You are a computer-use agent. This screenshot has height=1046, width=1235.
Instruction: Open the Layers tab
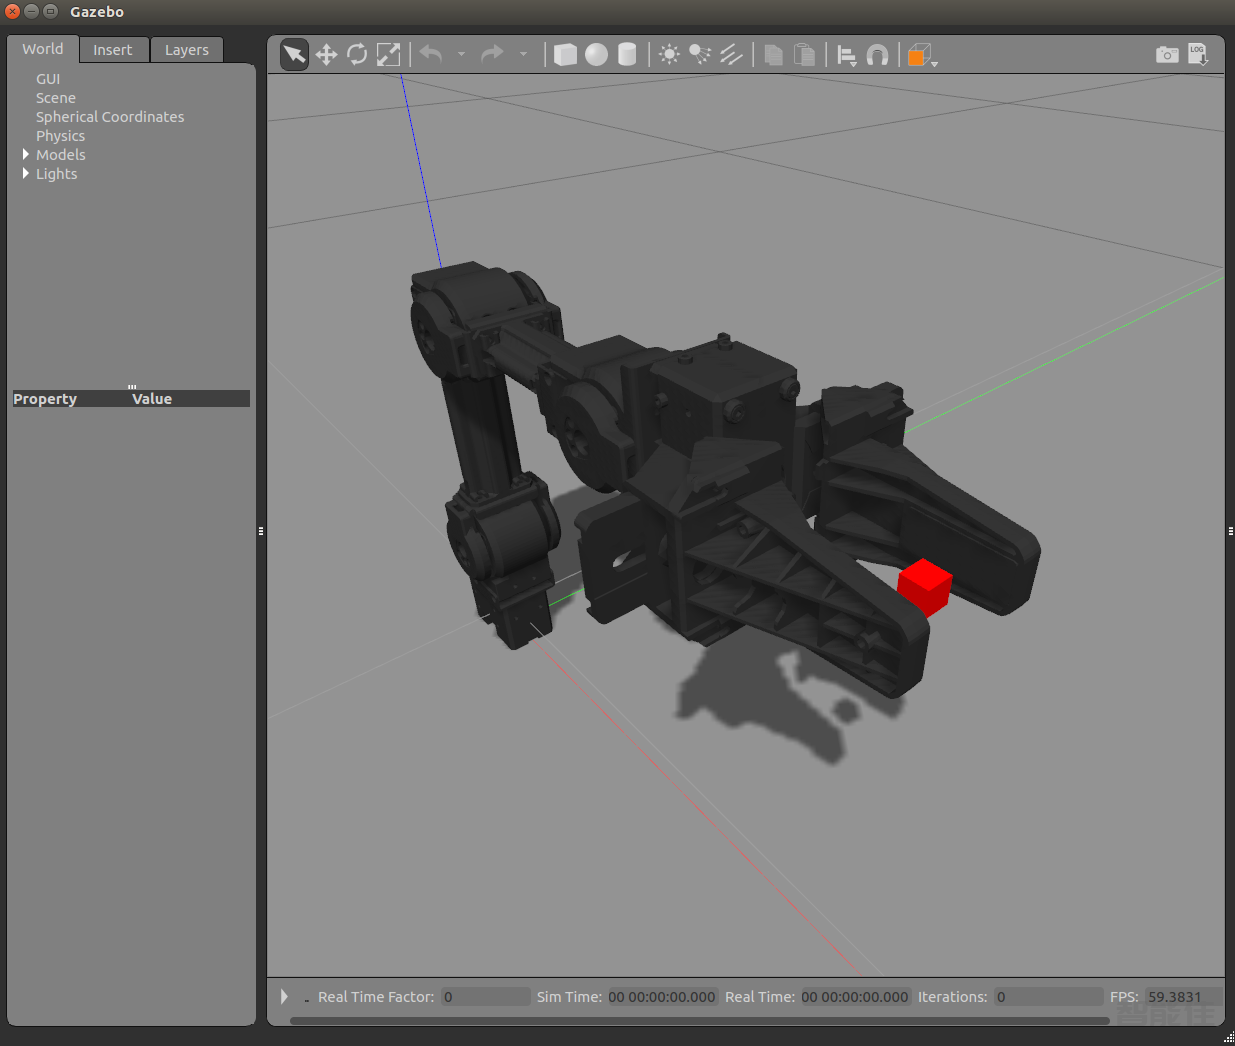(186, 49)
